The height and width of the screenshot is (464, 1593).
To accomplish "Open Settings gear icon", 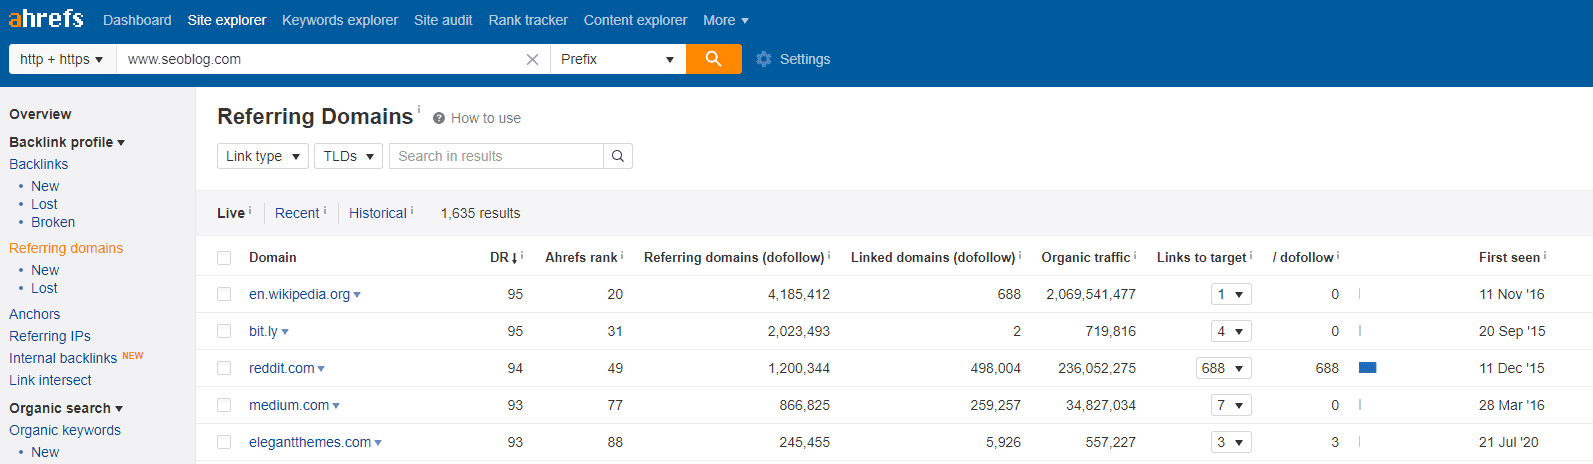I will coord(764,59).
